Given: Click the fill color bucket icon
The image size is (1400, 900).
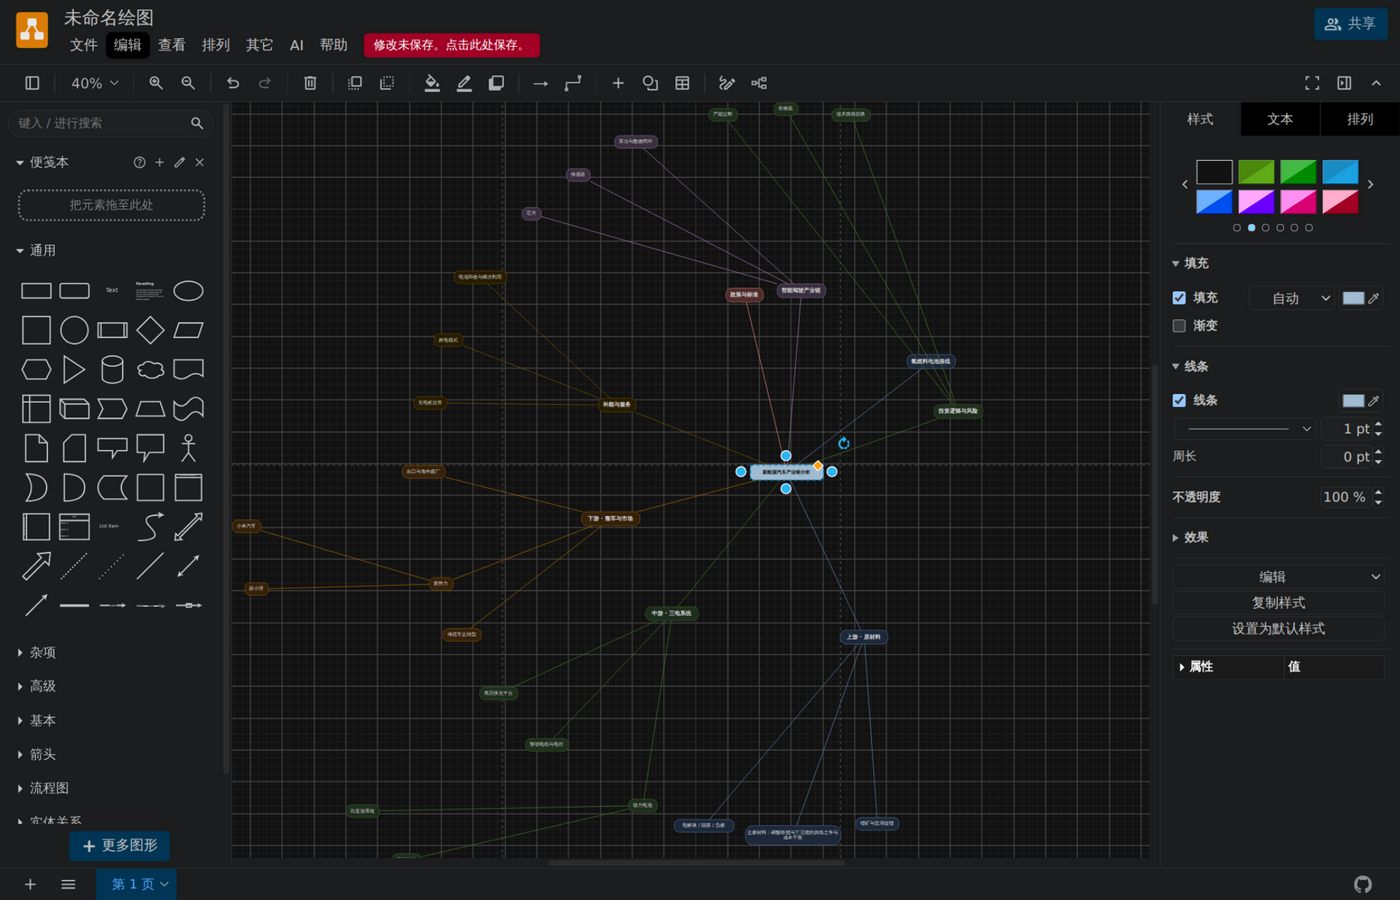Looking at the screenshot, I should [432, 83].
